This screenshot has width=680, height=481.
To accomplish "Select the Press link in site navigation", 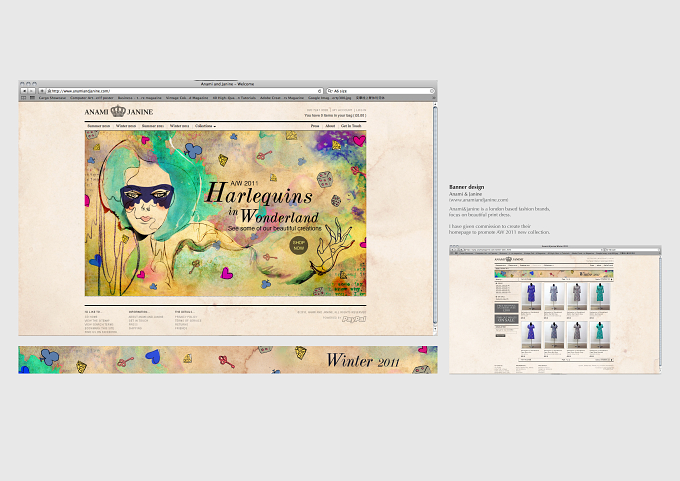I will (315, 126).
